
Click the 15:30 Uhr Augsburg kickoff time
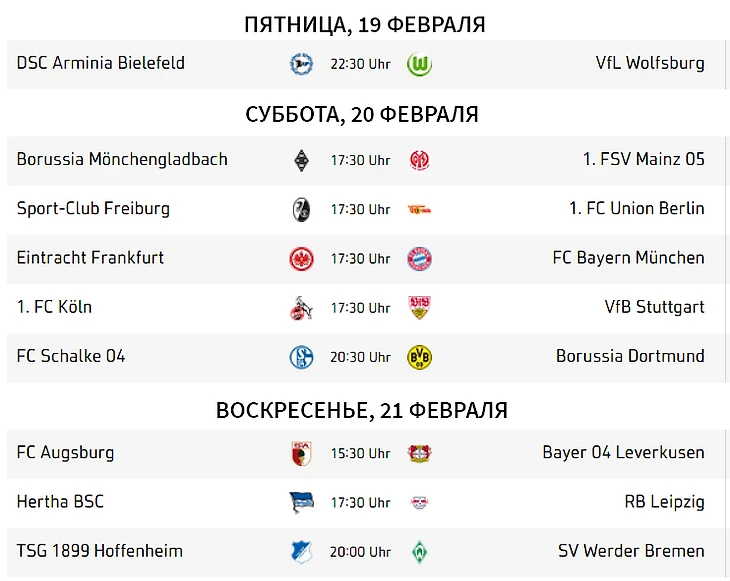[x=360, y=453]
